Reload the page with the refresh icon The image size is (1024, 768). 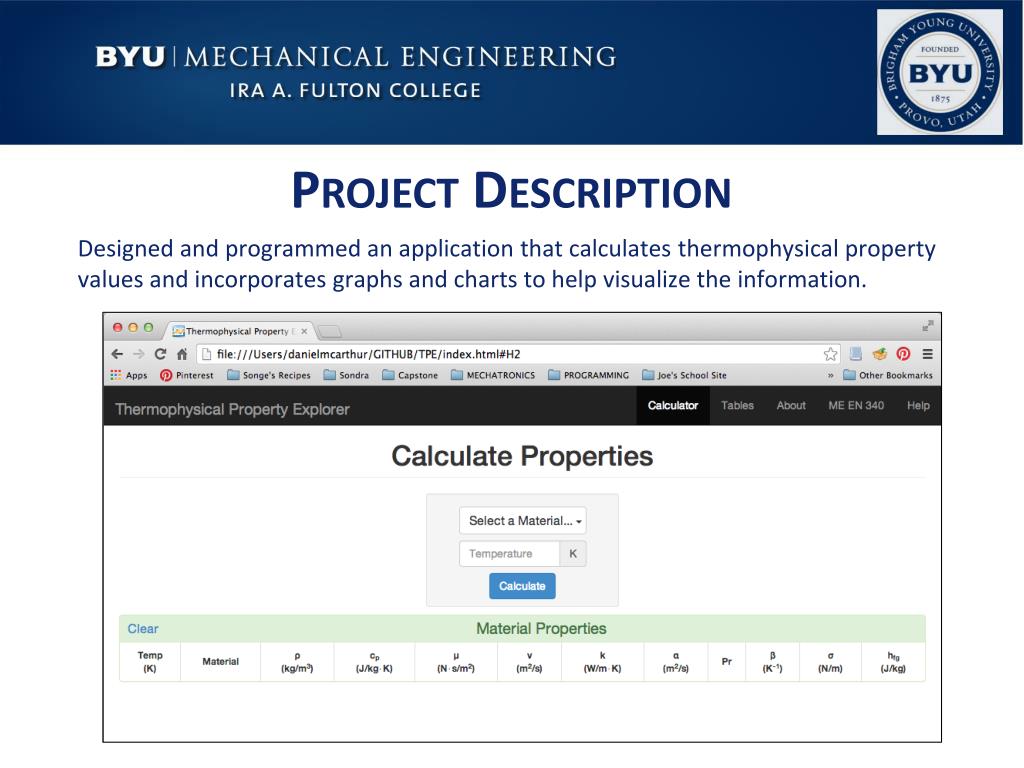click(160, 354)
